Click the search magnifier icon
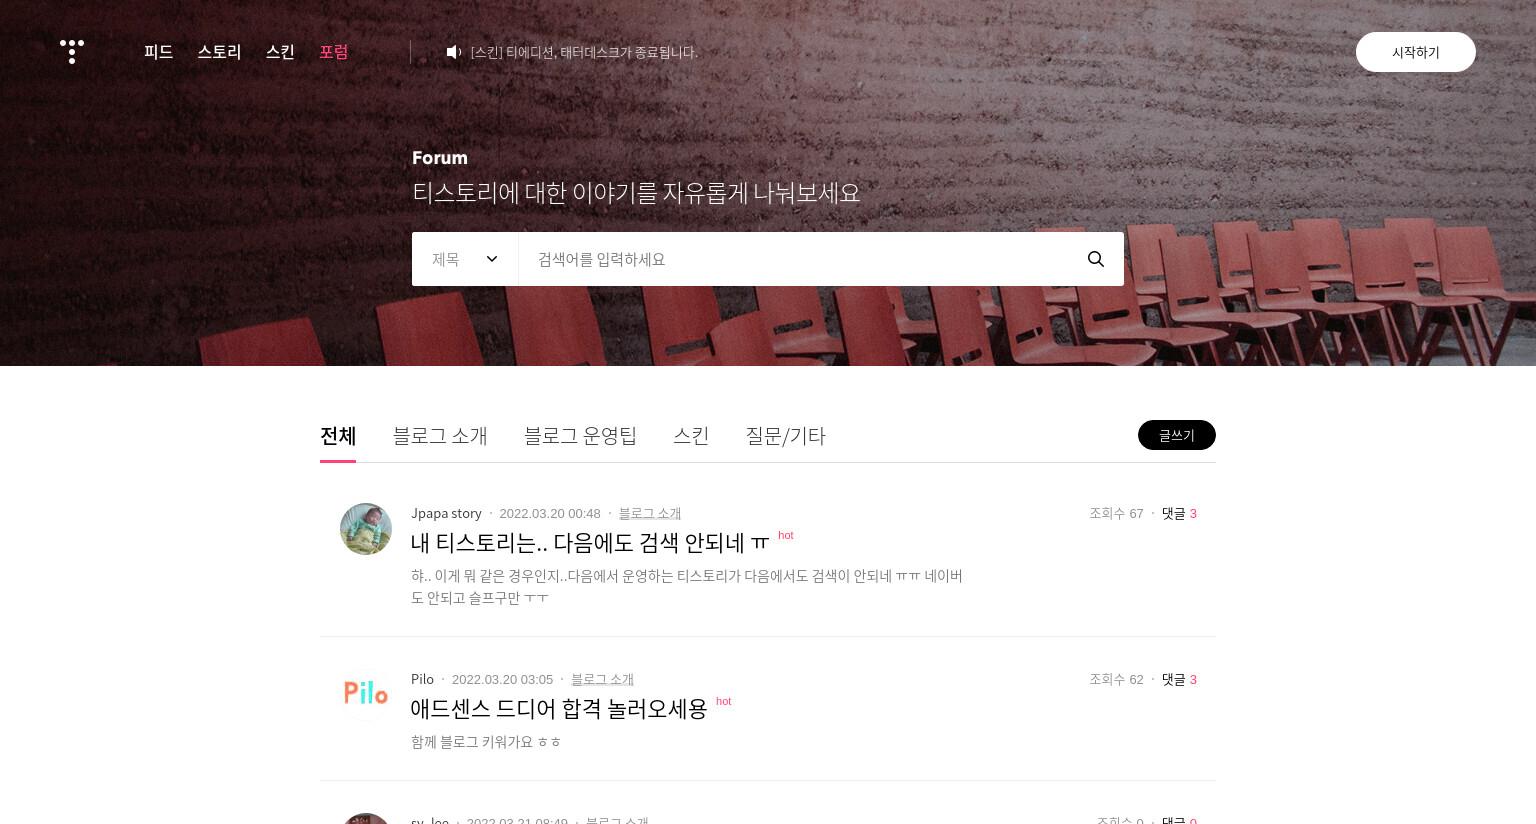Screen dimensions: 1536x824 1096,259
